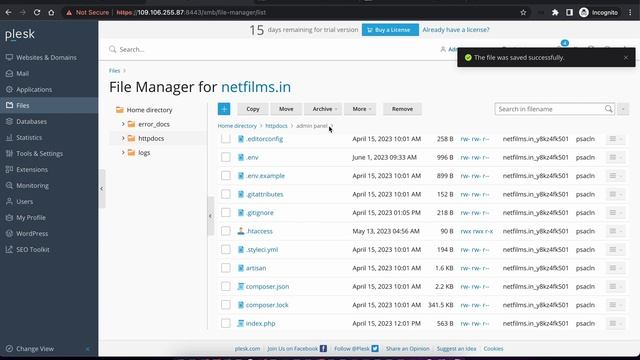Tick the checkbox for .htaccess
Screen dimensions: 640x360
coord(226,231)
